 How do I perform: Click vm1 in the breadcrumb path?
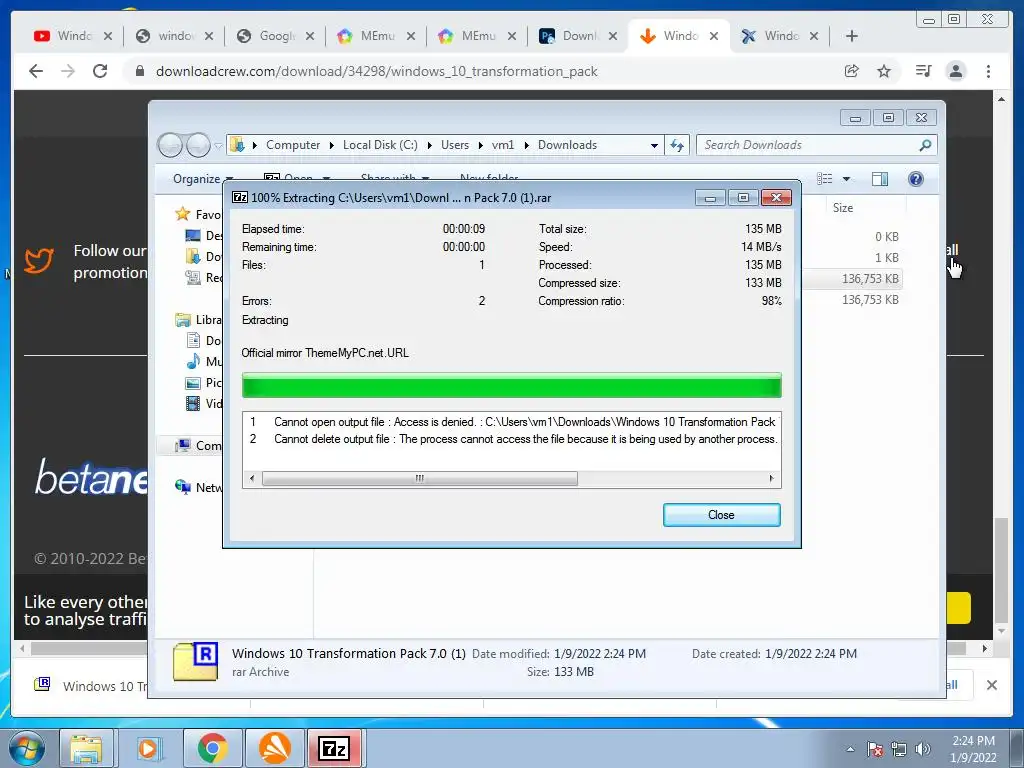tap(503, 145)
